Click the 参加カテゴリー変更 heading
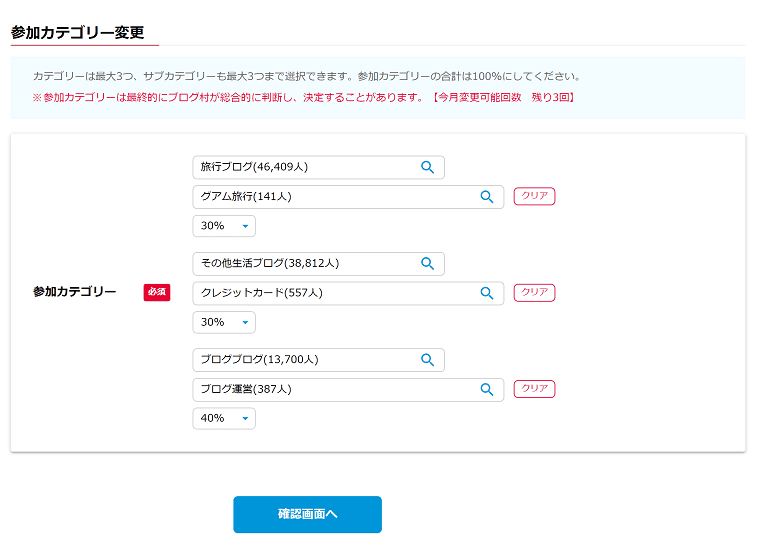The height and width of the screenshot is (551, 760). 78,32
